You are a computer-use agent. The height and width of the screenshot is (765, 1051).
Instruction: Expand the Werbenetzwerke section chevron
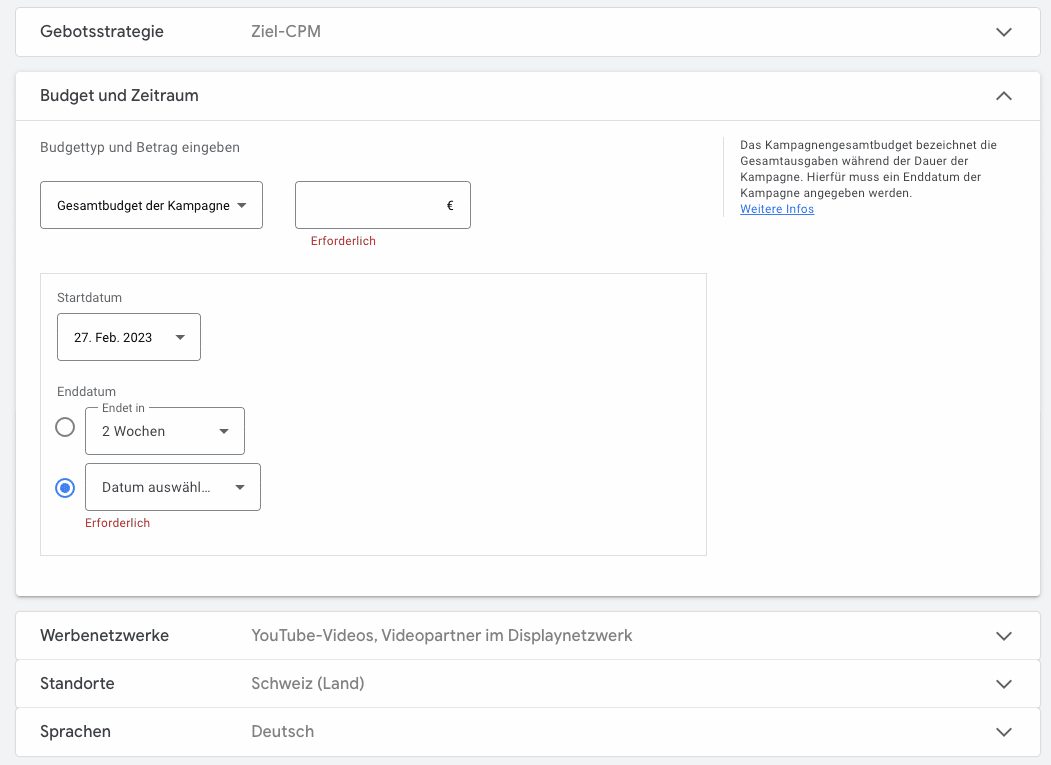1003,636
